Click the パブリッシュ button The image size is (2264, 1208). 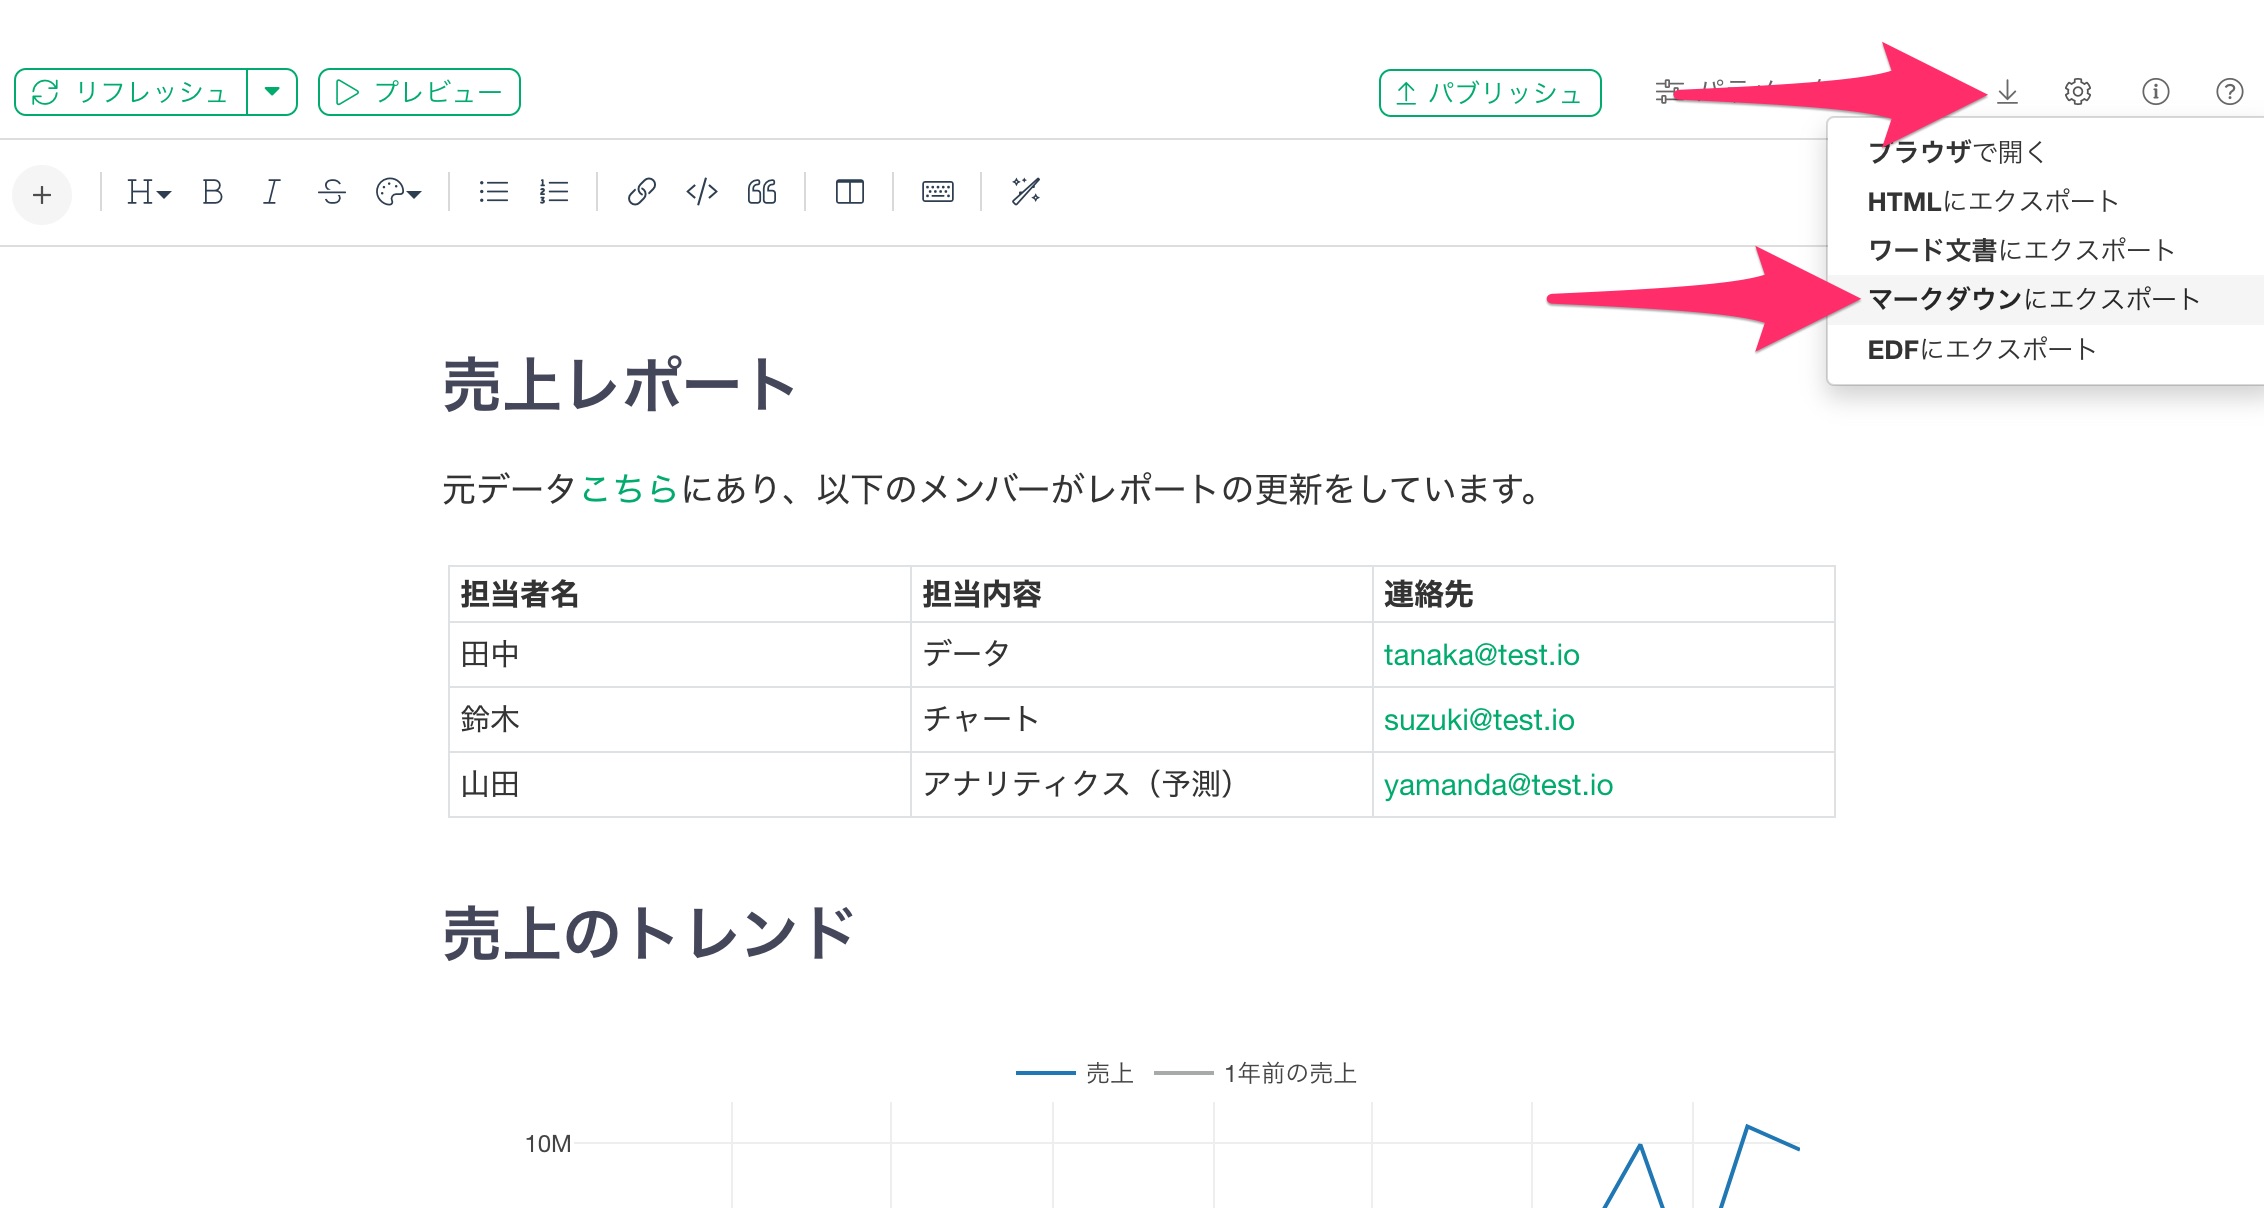click(x=1489, y=93)
